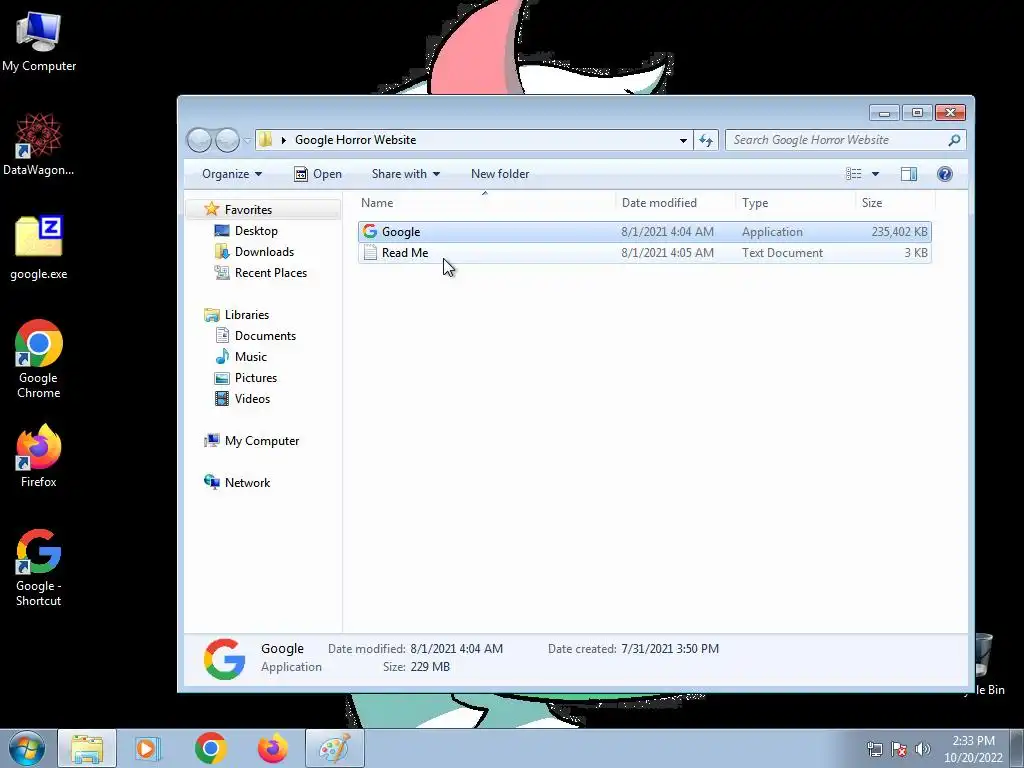
Task: Select the Firefox desktop shortcut
Action: [x=39, y=455]
